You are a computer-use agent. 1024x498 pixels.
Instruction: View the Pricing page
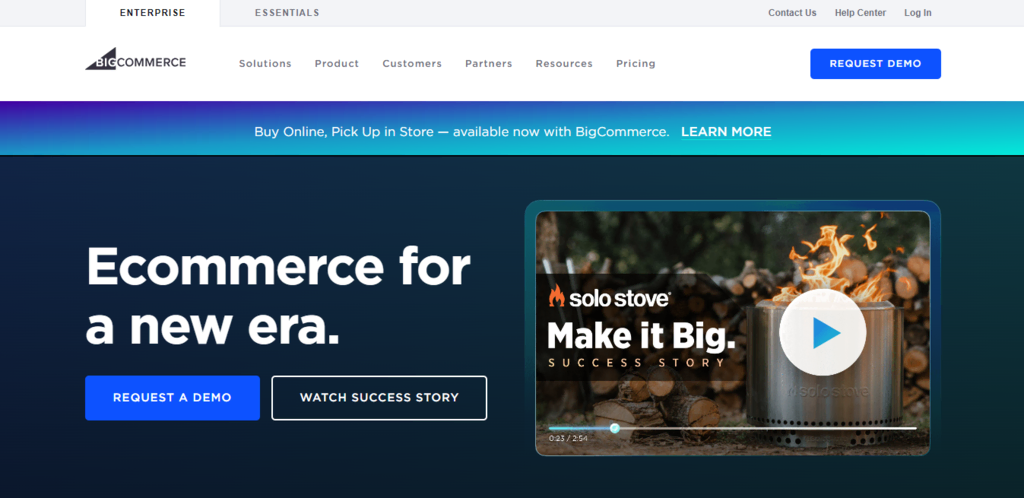635,63
